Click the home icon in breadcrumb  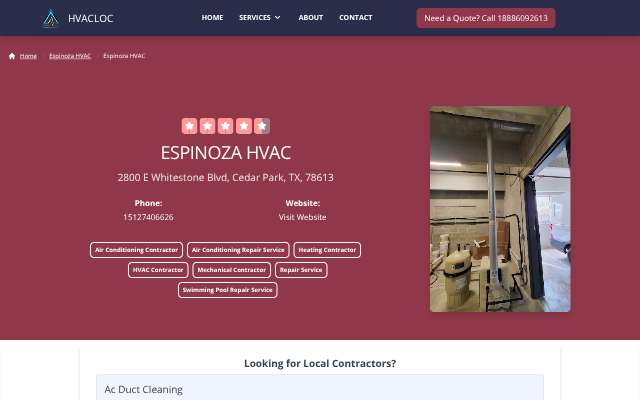(x=12, y=56)
